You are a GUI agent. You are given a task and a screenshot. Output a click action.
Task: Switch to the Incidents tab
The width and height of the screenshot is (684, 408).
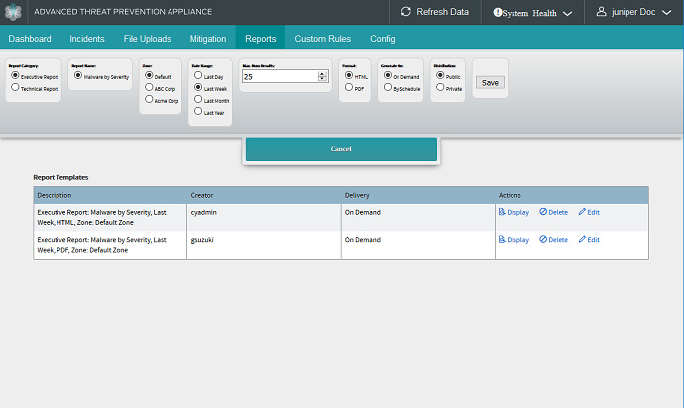click(87, 38)
